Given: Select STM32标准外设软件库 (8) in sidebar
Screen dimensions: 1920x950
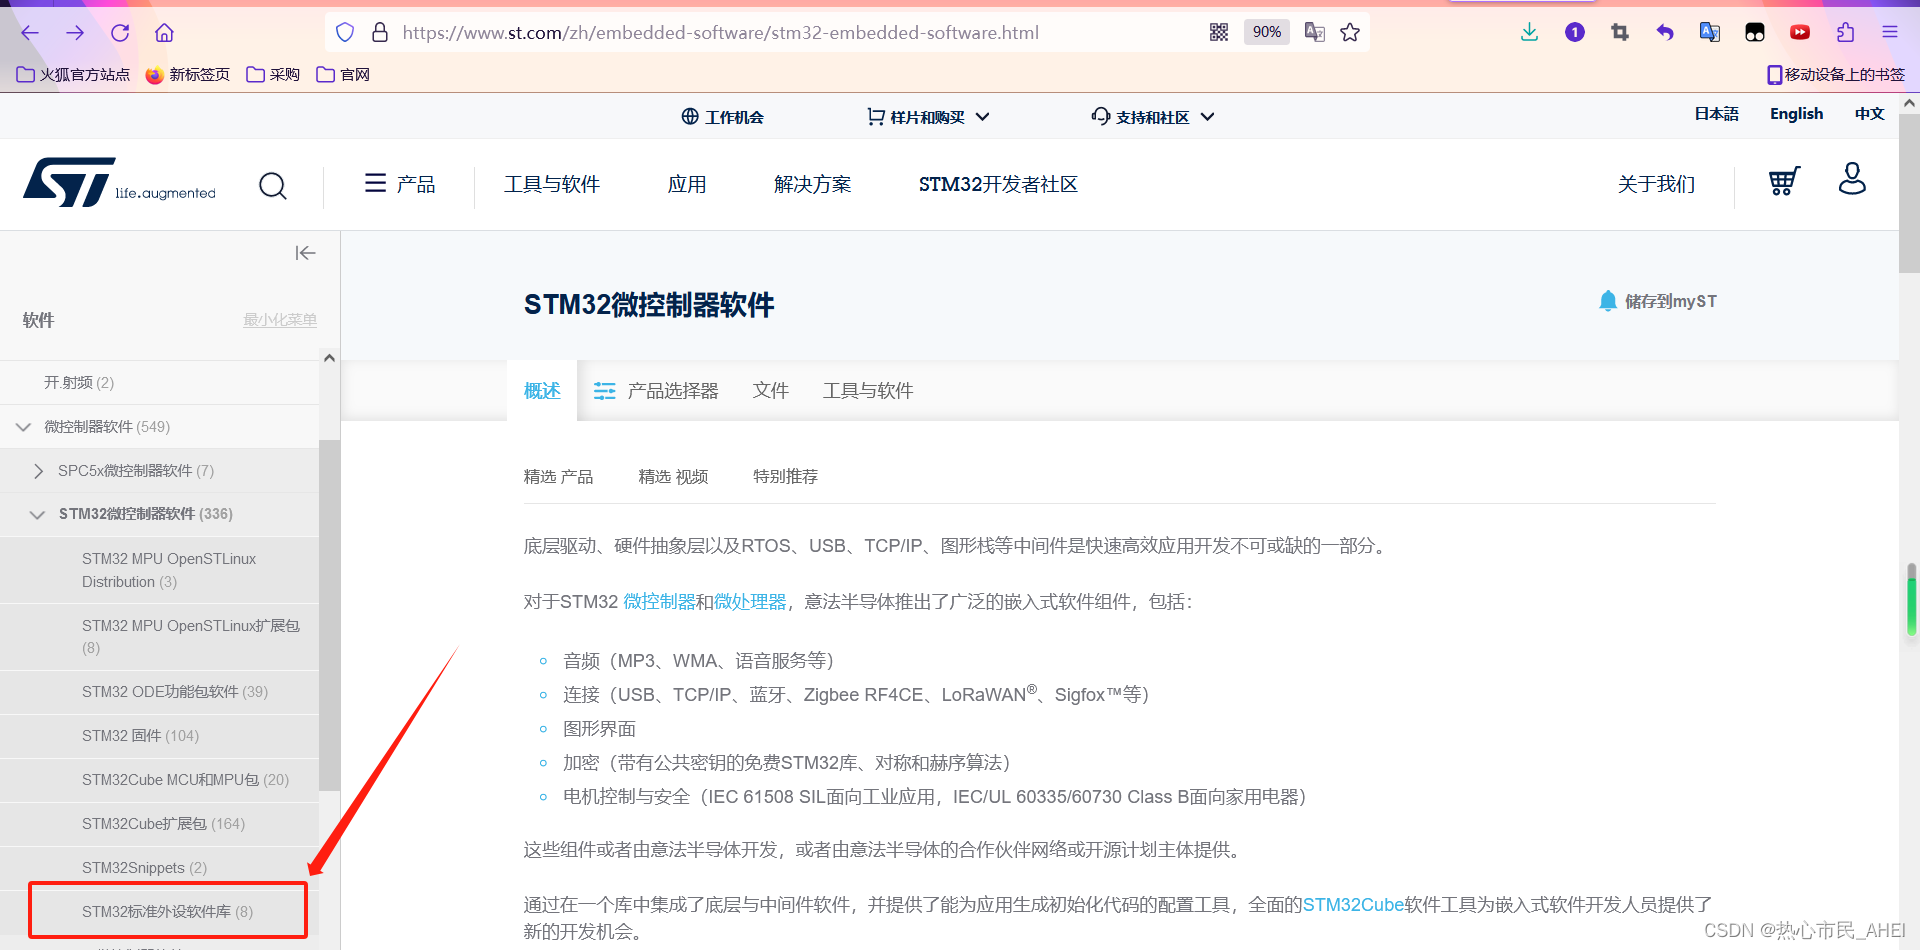Looking at the screenshot, I should coord(168,912).
